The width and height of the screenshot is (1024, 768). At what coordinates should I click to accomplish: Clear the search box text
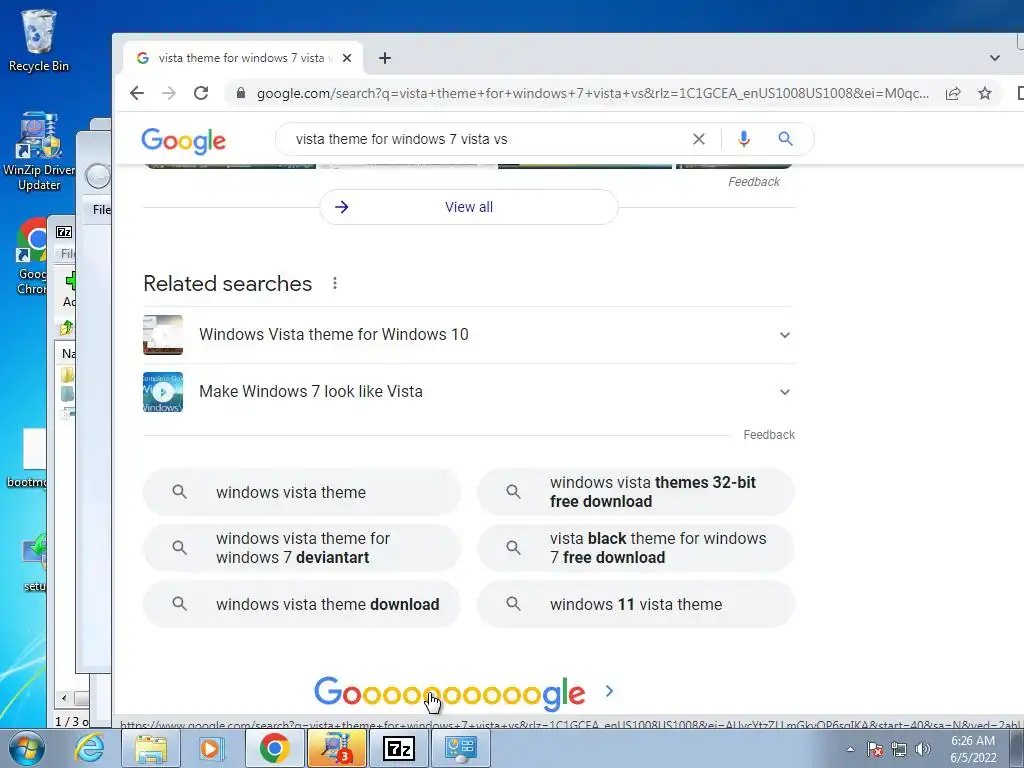click(x=699, y=139)
